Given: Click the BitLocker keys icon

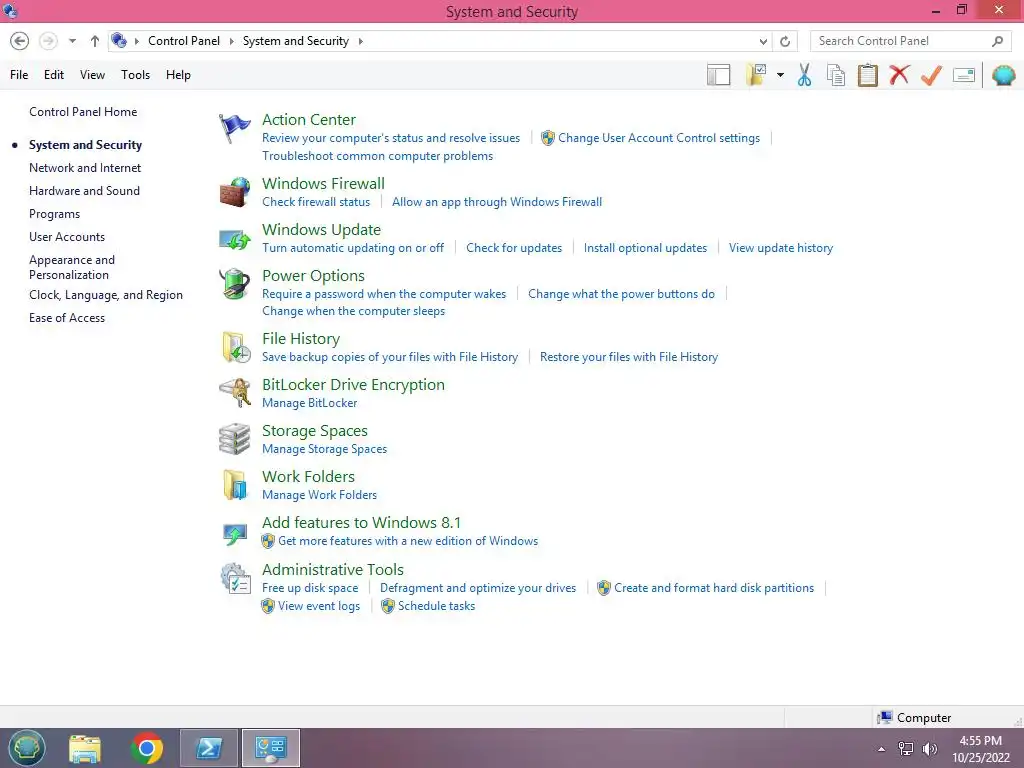Looking at the screenshot, I should tap(235, 393).
